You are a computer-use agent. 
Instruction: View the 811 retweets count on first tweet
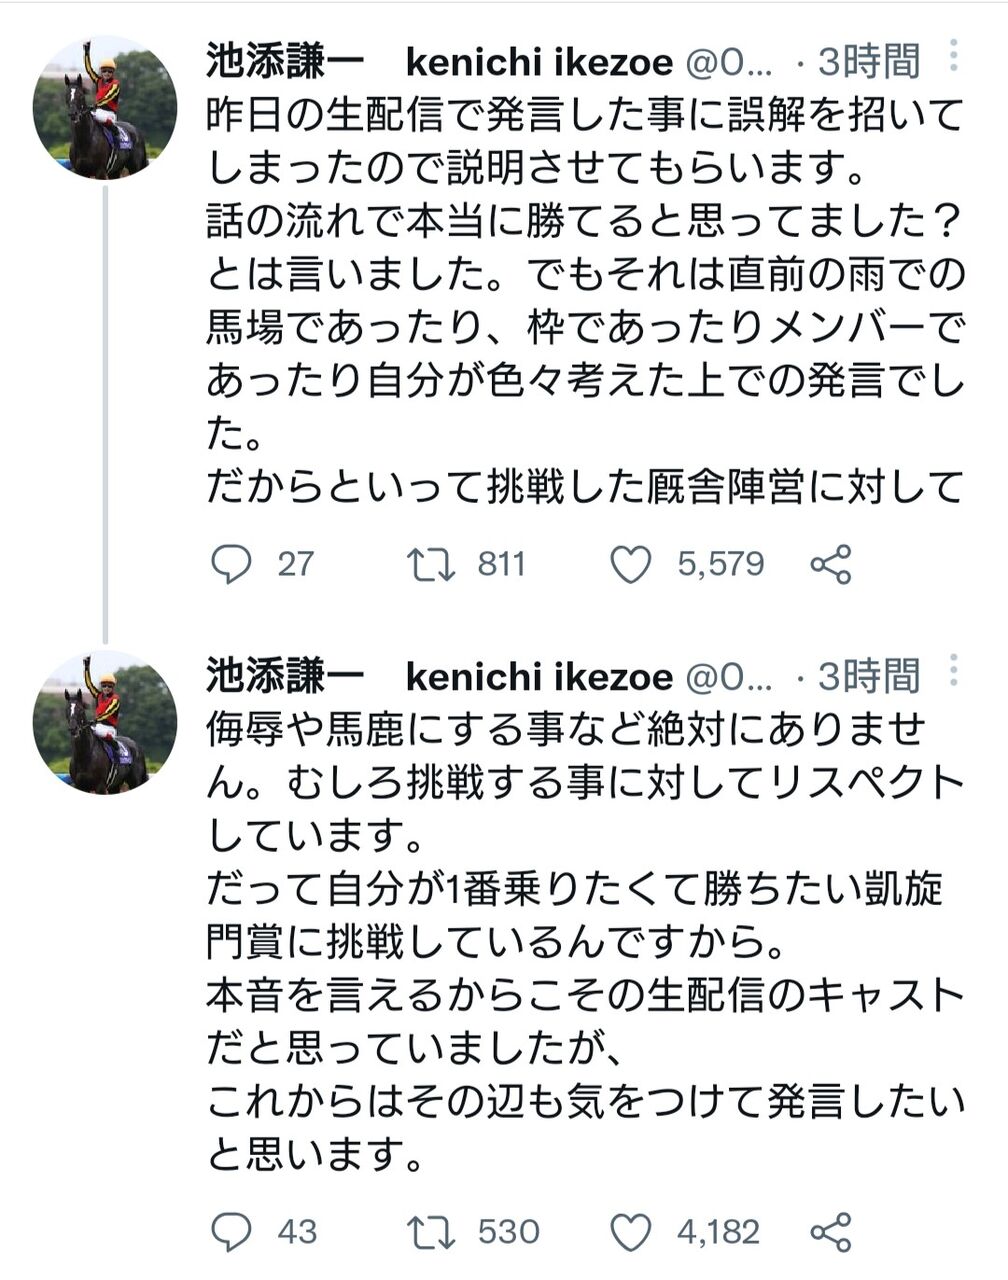[x=501, y=565]
